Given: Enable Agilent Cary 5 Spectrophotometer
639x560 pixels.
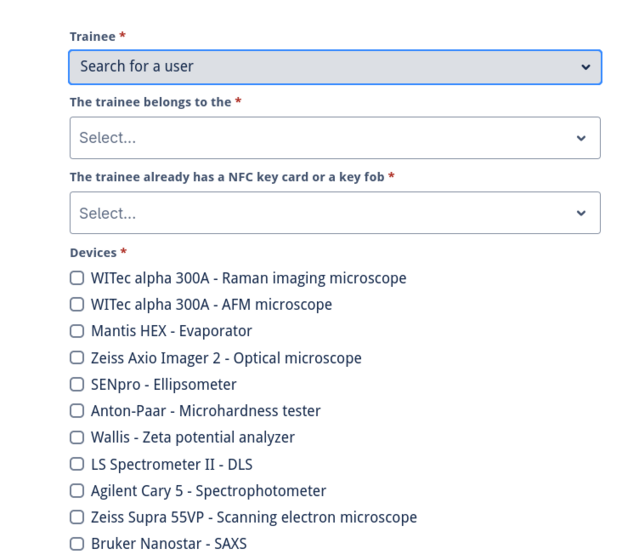Looking at the screenshot, I should pyautogui.click(x=77, y=491).
